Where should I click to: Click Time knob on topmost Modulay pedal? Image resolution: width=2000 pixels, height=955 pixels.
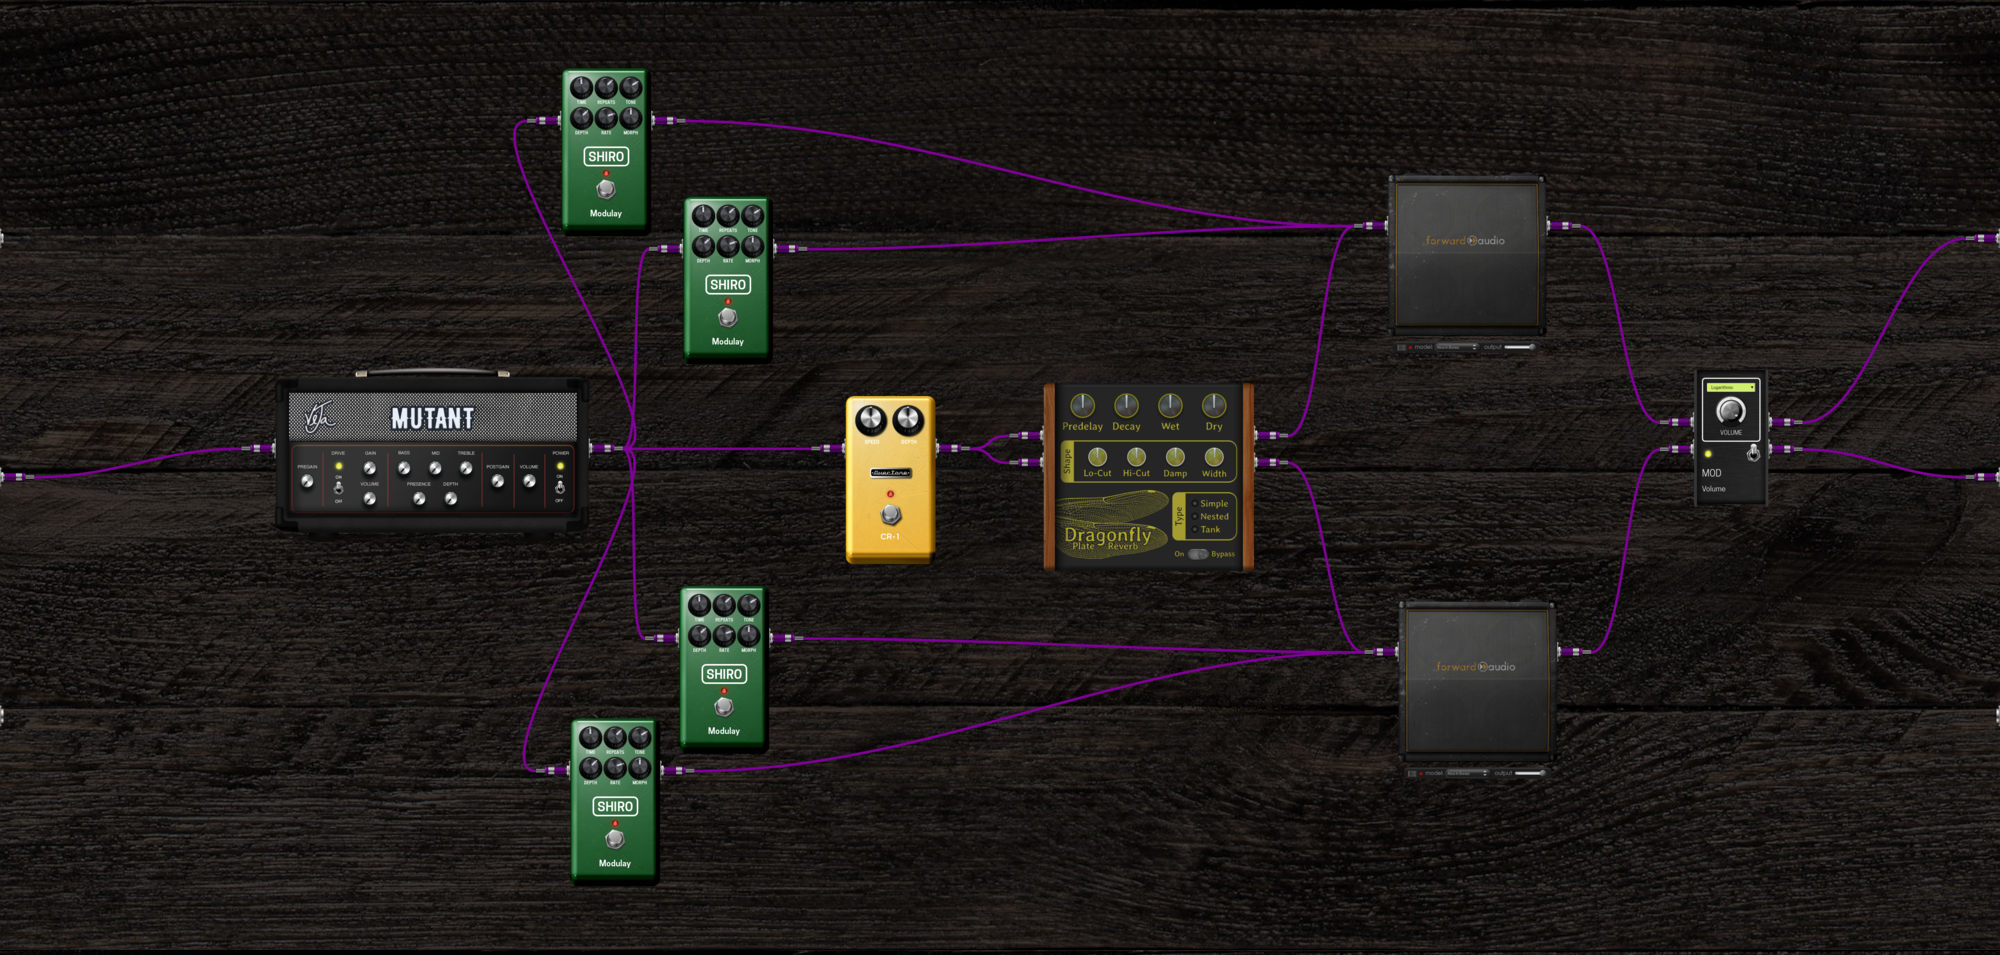click(x=581, y=88)
